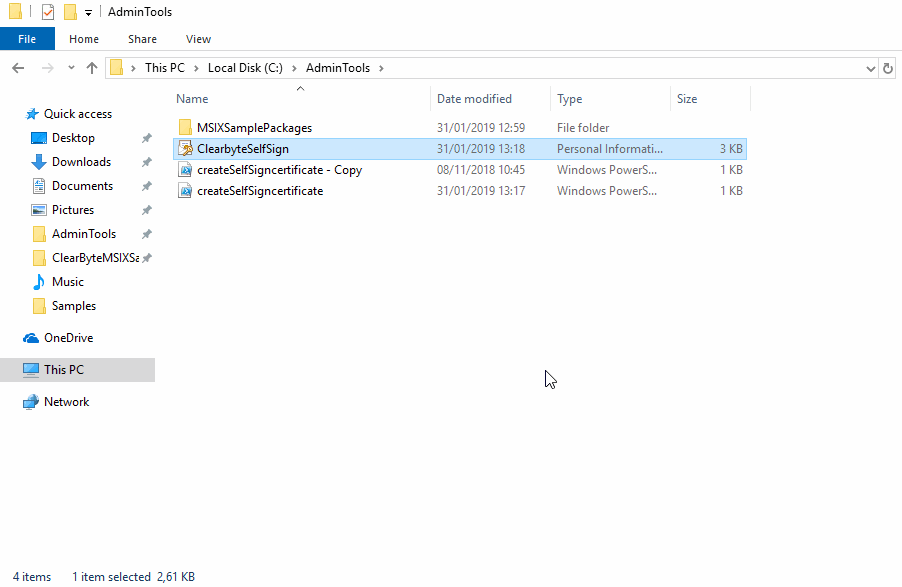Click the Network computer icon
The height and width of the screenshot is (587, 902).
pos(30,402)
